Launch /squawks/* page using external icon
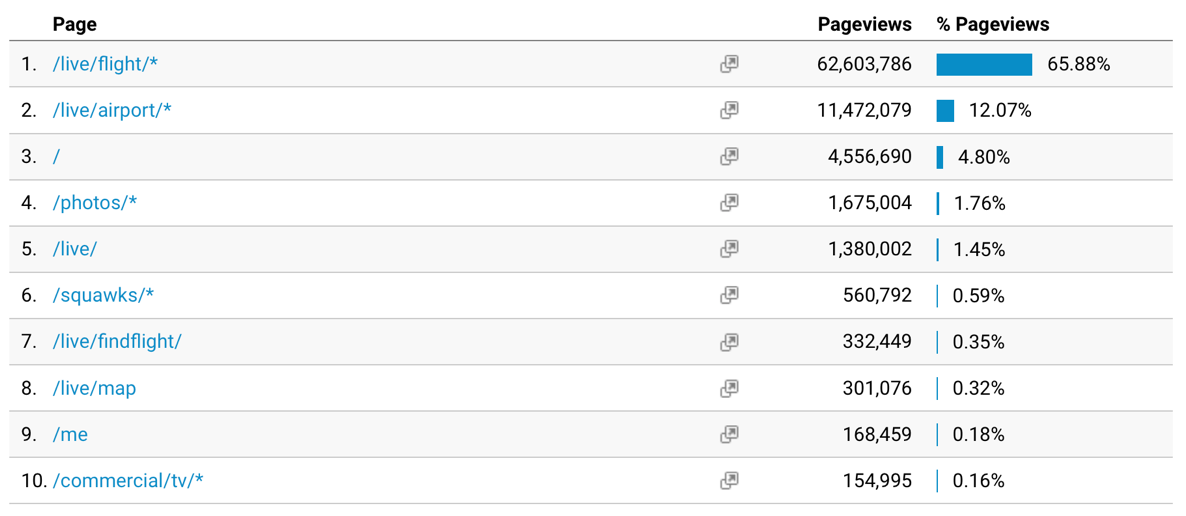1186x516 pixels. pos(728,295)
